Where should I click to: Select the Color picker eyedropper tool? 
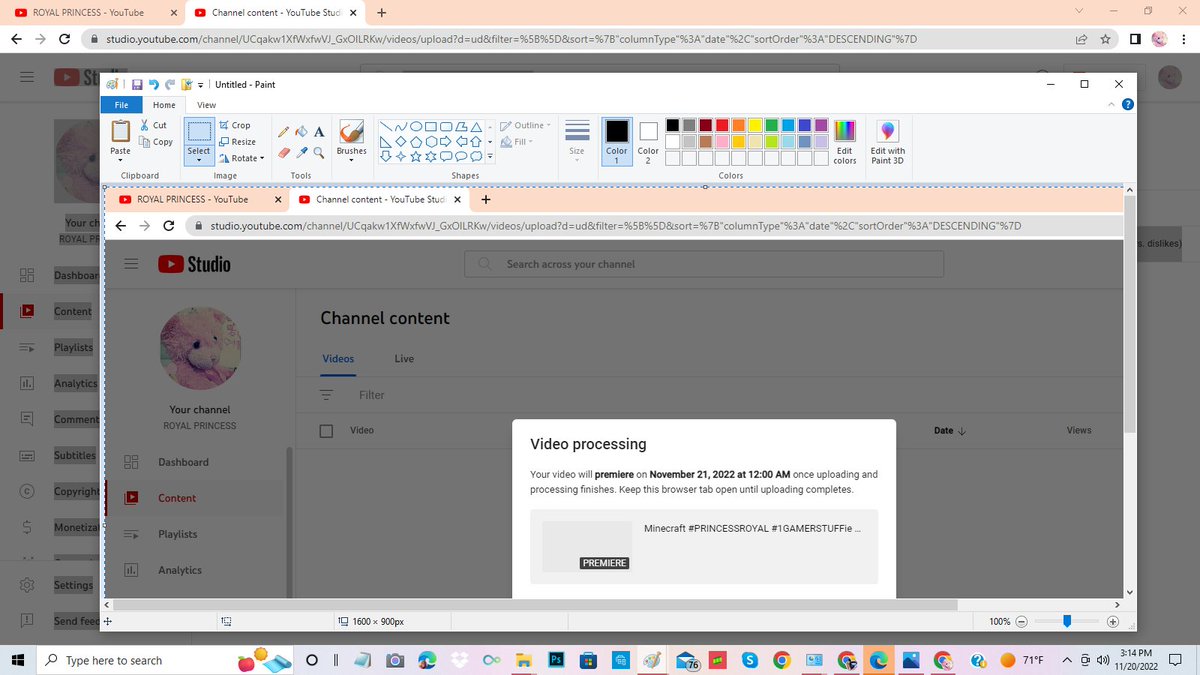point(301,153)
